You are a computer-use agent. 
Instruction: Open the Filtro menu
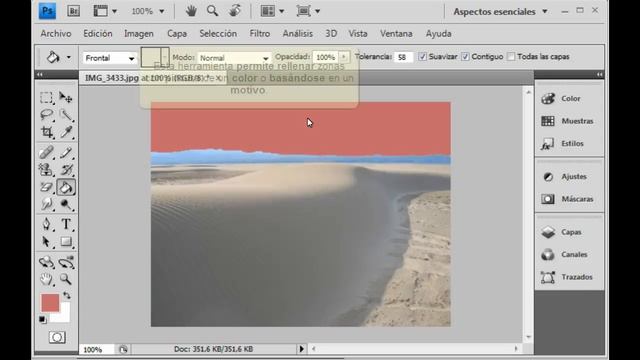pyautogui.click(x=260, y=33)
